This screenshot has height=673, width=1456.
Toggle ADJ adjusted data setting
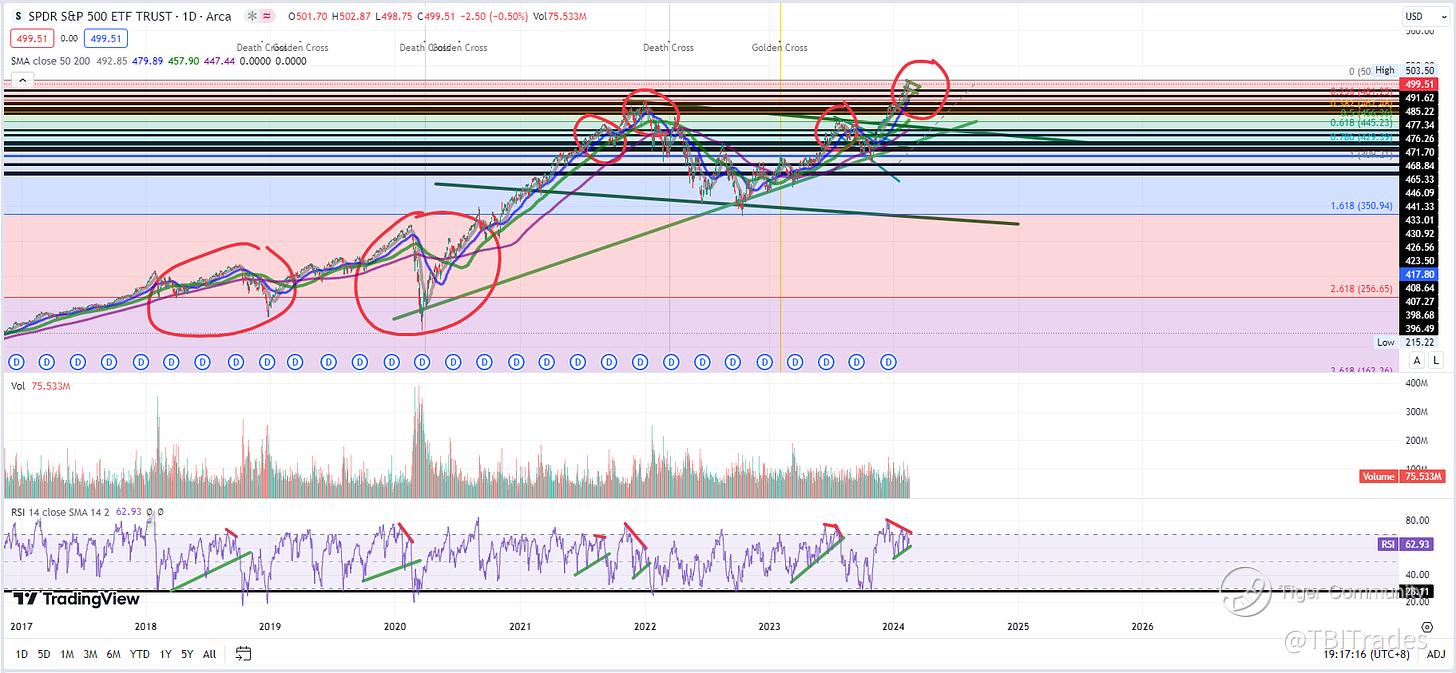[1435, 655]
